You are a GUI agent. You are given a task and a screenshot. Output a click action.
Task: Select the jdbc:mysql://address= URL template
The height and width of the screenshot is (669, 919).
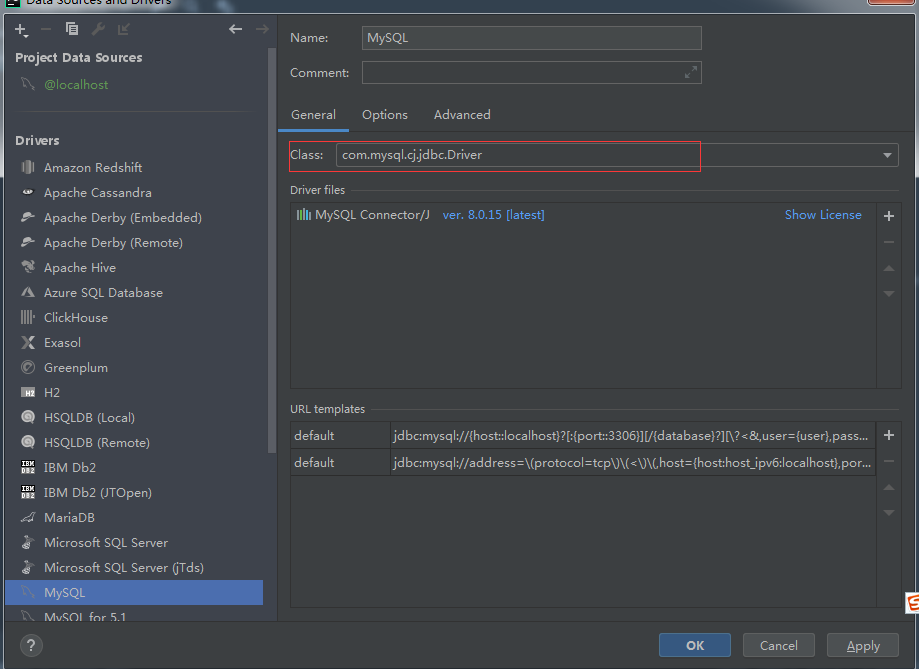pos(632,463)
